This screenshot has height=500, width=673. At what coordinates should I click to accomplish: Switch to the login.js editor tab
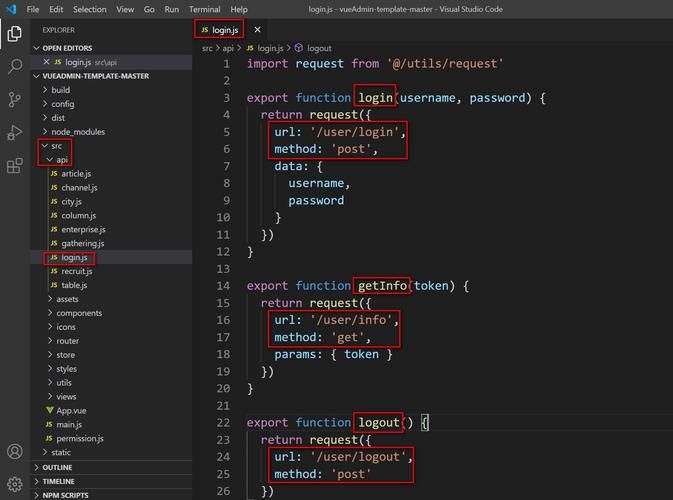coord(224,30)
